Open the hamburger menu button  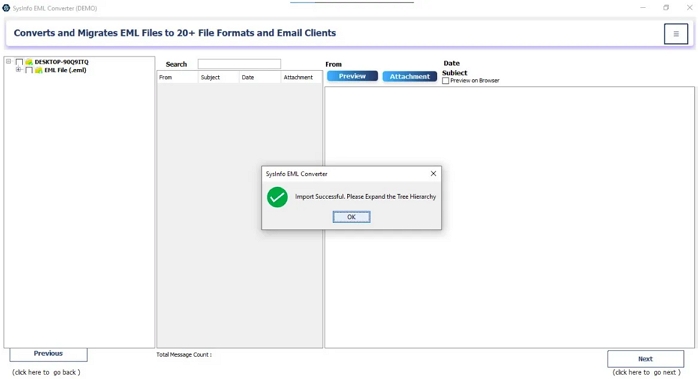click(x=676, y=34)
